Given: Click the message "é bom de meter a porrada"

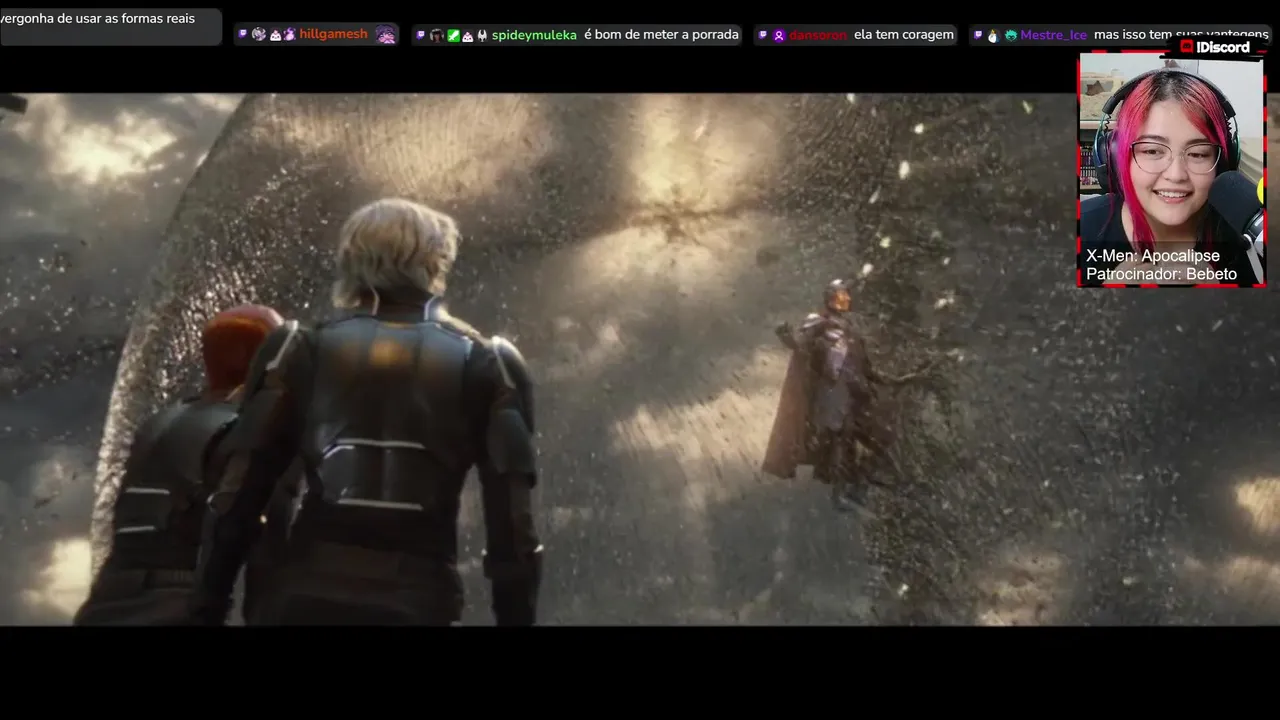Looking at the screenshot, I should 661,35.
